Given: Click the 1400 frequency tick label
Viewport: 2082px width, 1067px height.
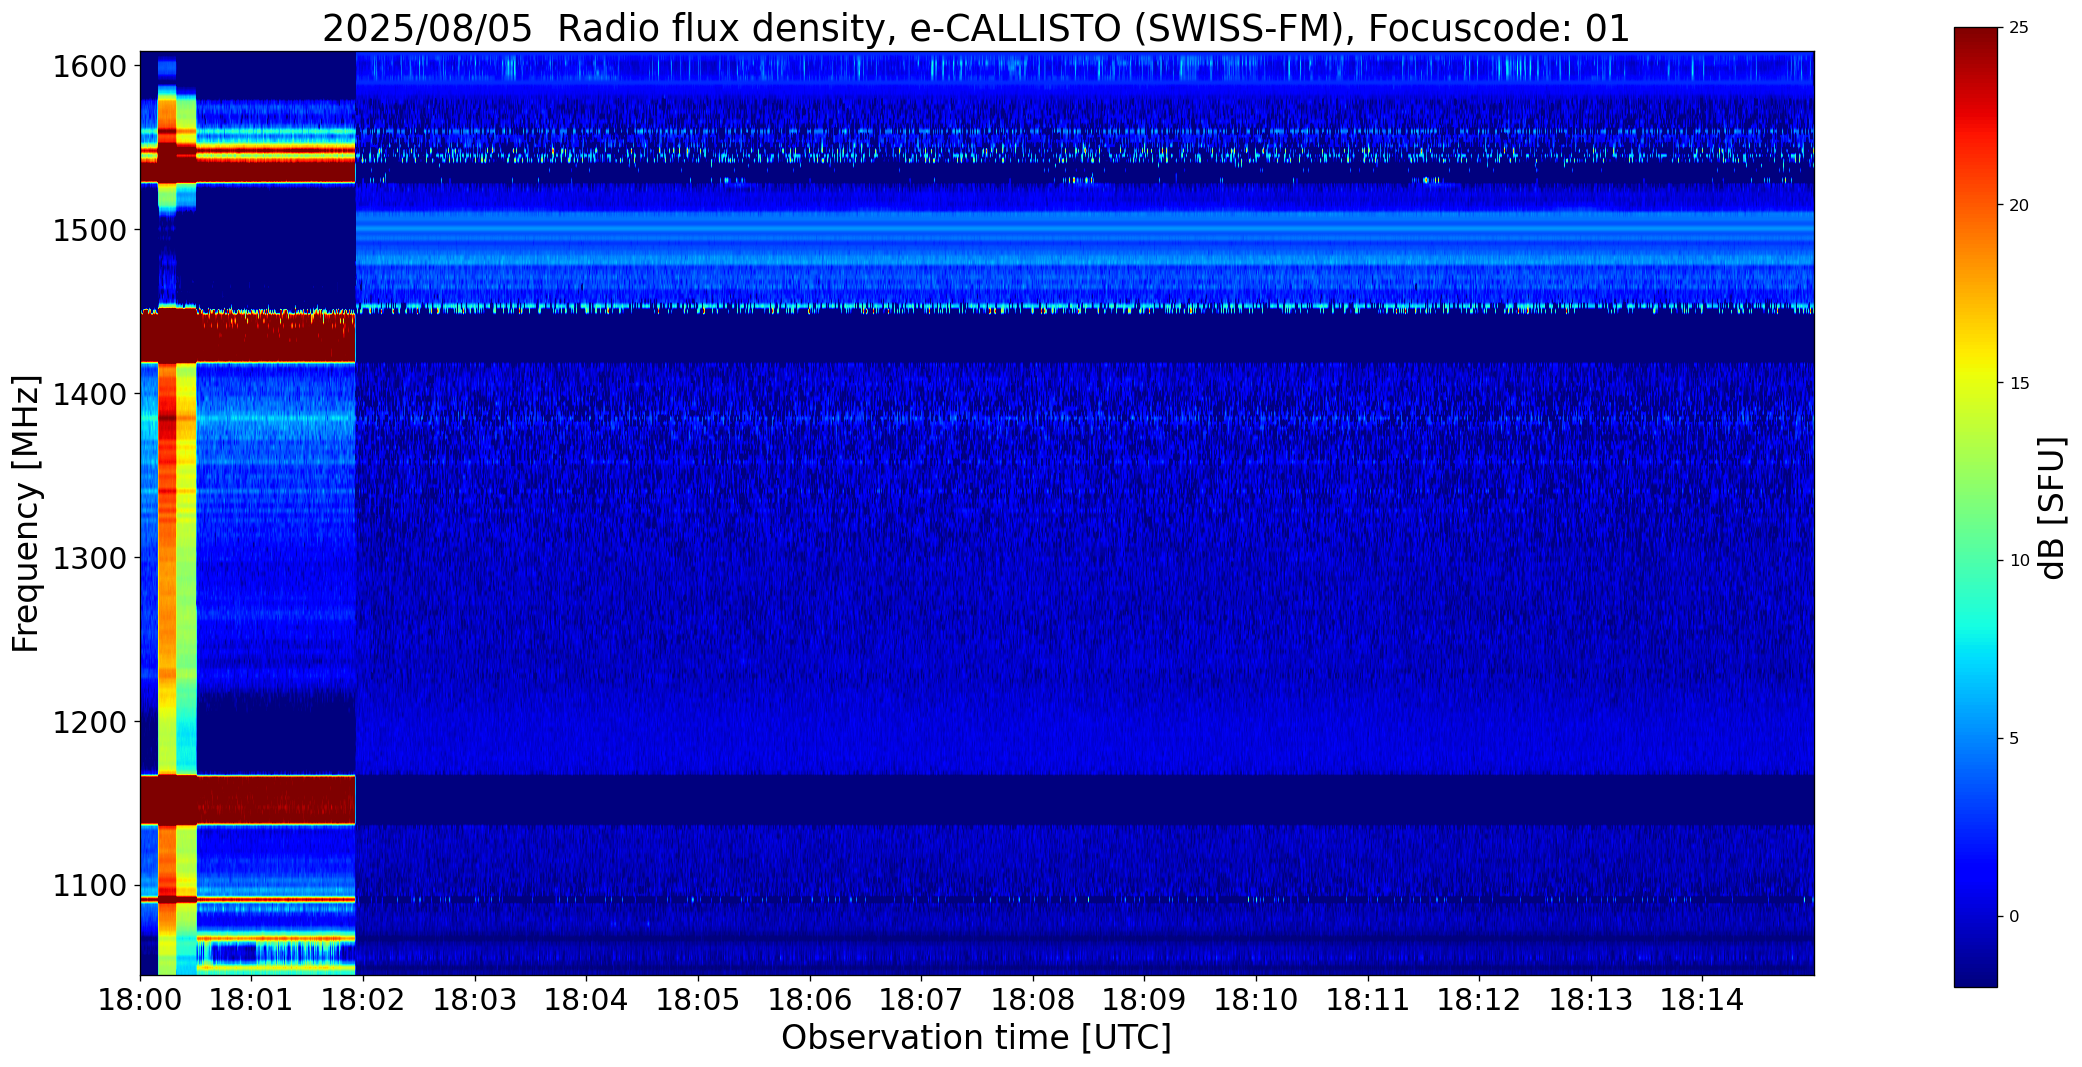Looking at the screenshot, I should 90,395.
